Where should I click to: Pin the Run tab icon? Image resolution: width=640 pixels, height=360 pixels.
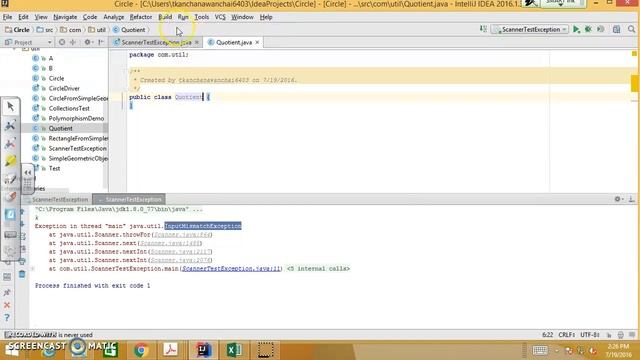[x=7, y=292]
